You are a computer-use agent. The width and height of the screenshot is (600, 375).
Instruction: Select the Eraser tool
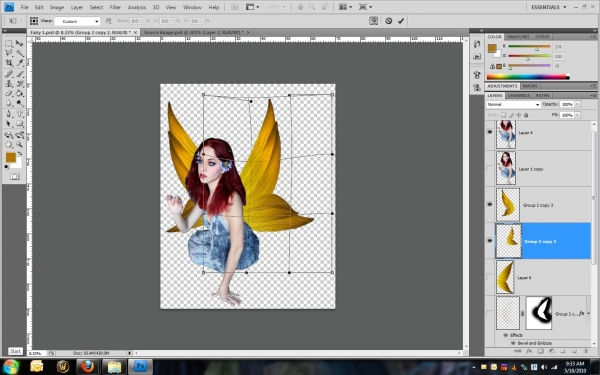click(9, 93)
